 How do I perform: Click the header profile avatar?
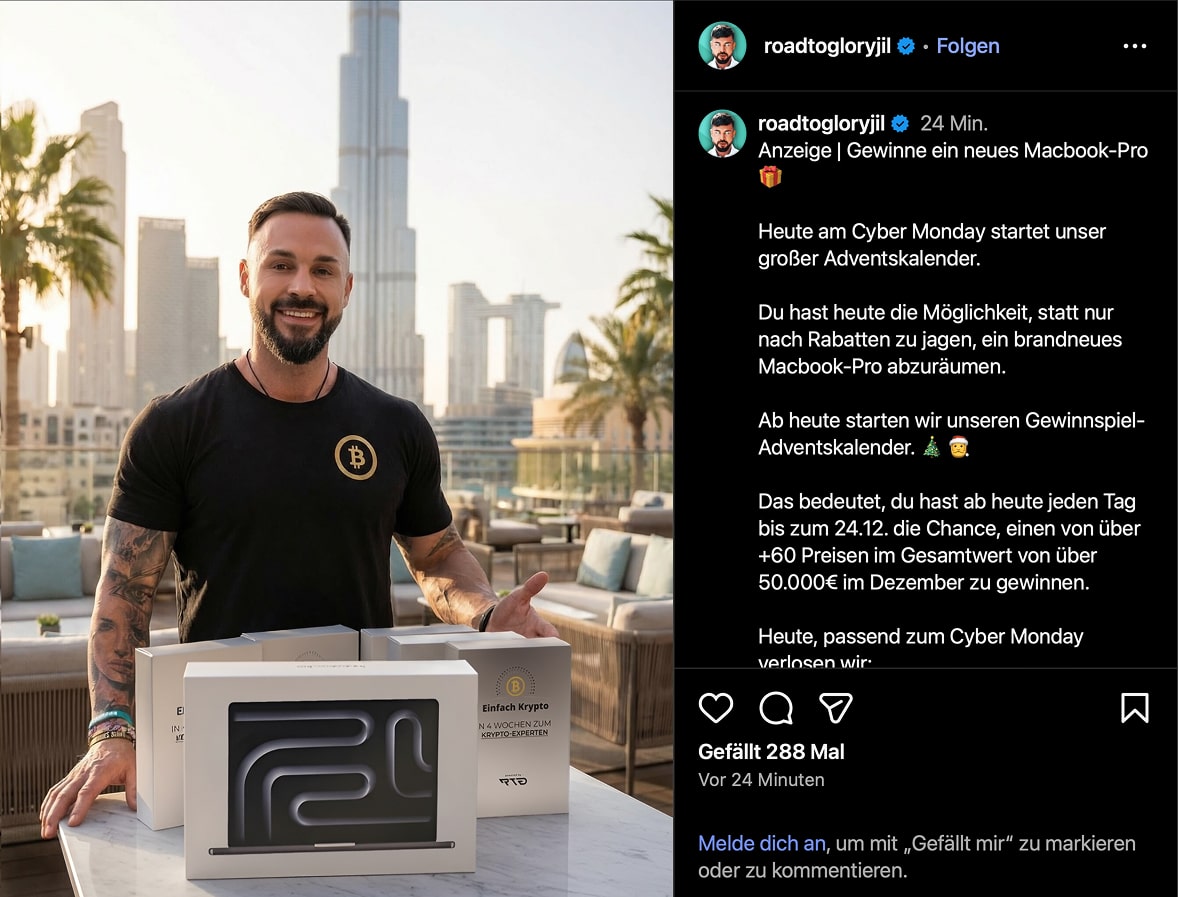pyautogui.click(x=723, y=46)
